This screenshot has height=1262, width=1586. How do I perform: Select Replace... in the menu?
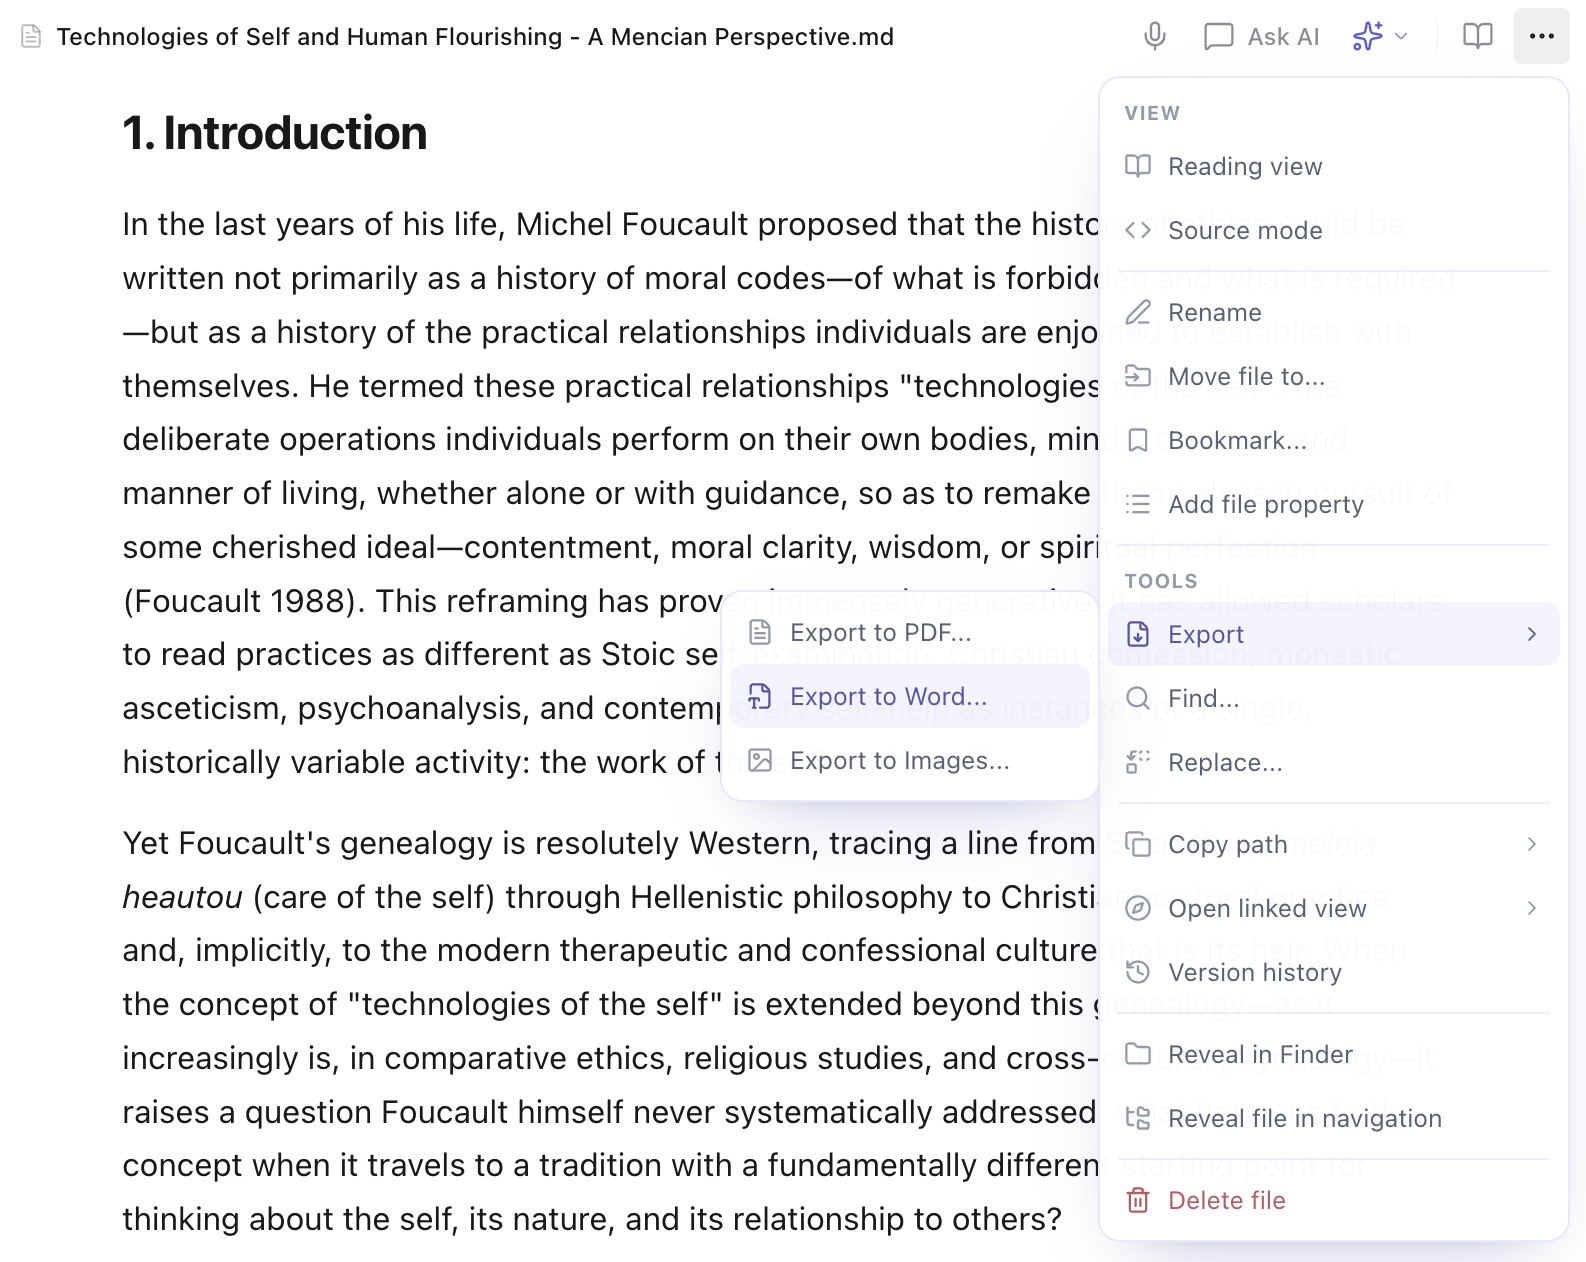click(x=1334, y=763)
